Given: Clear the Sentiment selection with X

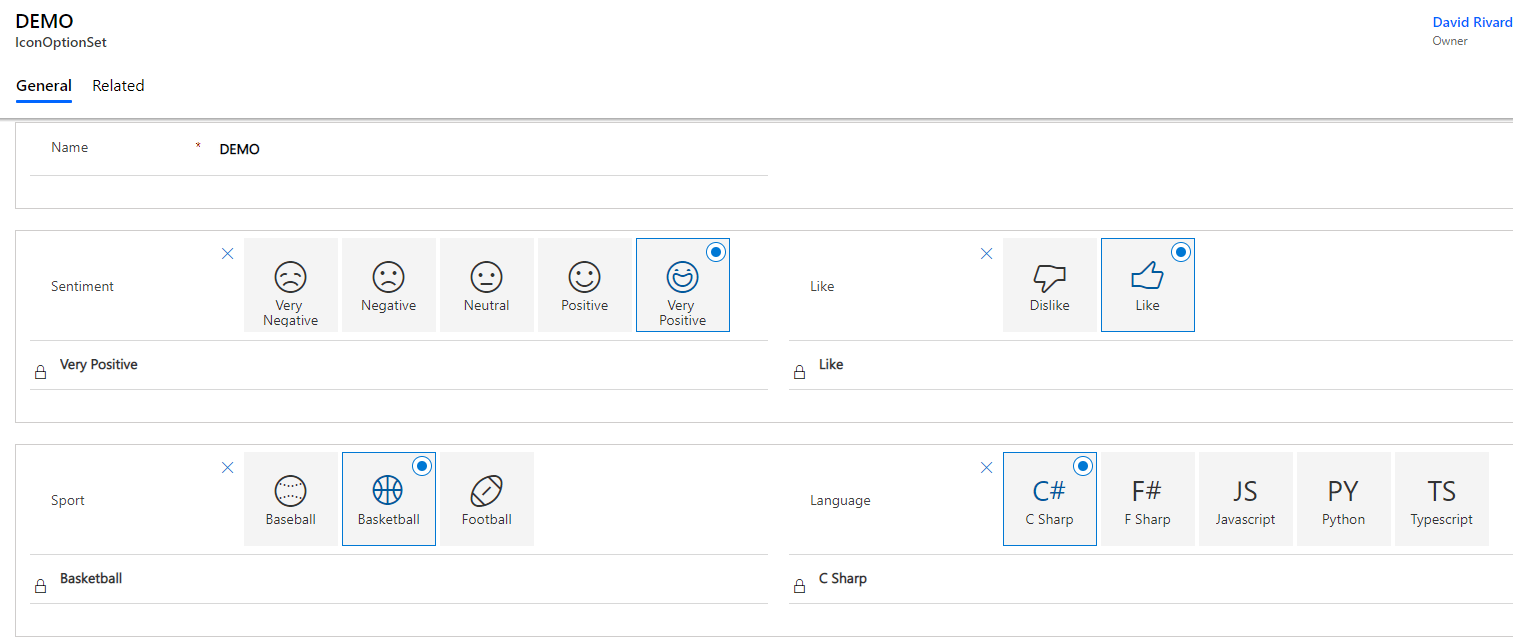Looking at the screenshot, I should (227, 254).
